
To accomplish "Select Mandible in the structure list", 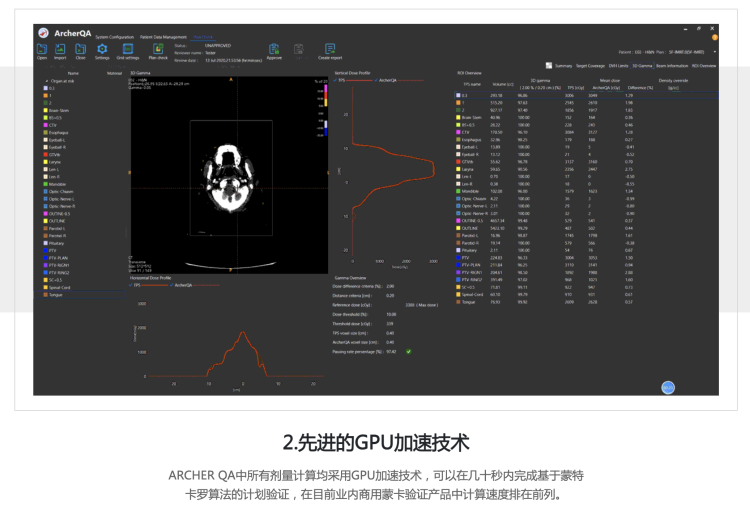I will [x=57, y=184].
